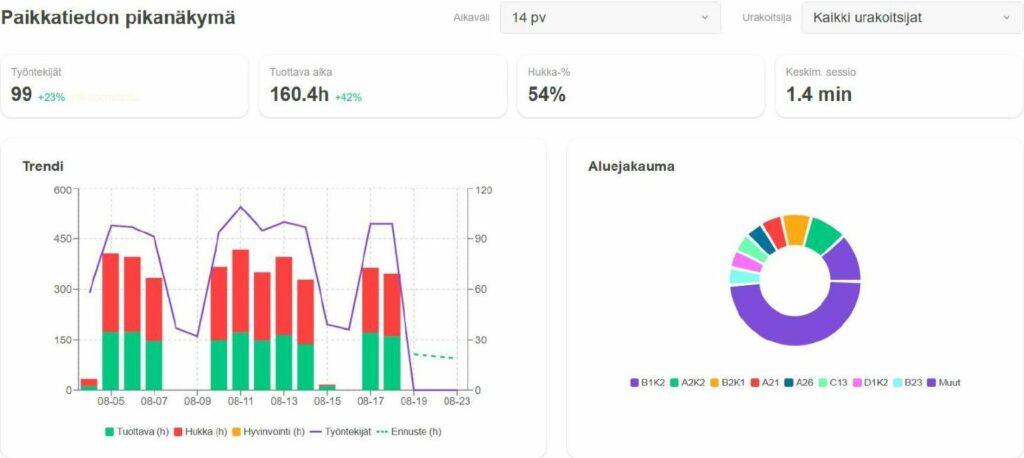The image size is (1024, 458).
Task: Select the Työntekijät 99 stat card
Action: coord(124,86)
